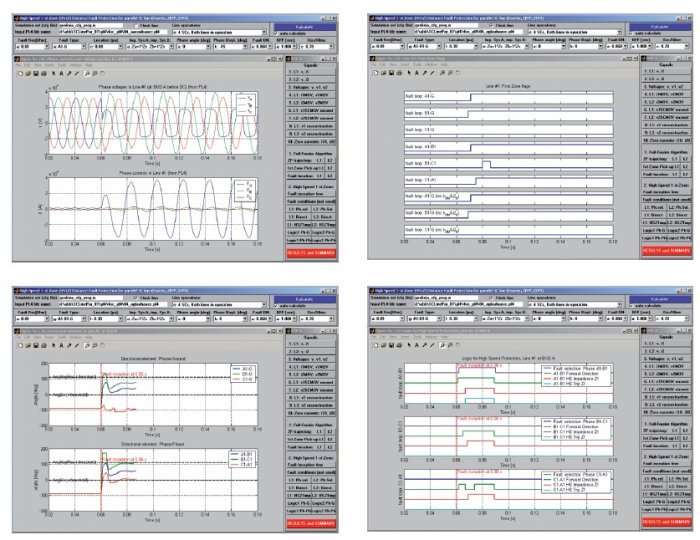Click RESULTS and SUMMARY button beside High-Speed logic plot
Viewport: 700px width, 540px height.
(666, 522)
